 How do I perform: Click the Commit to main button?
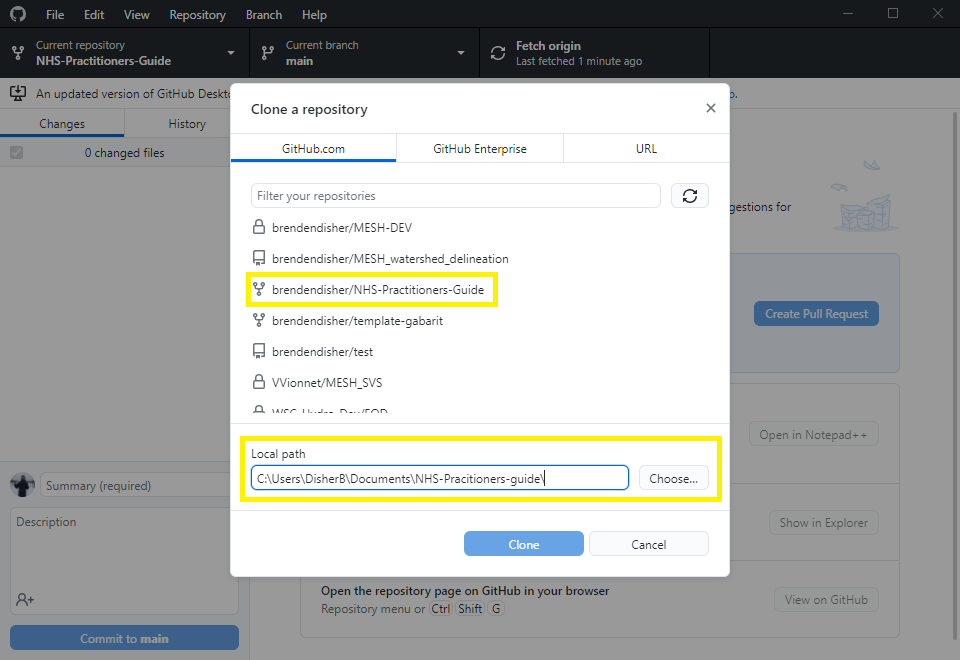[124, 638]
